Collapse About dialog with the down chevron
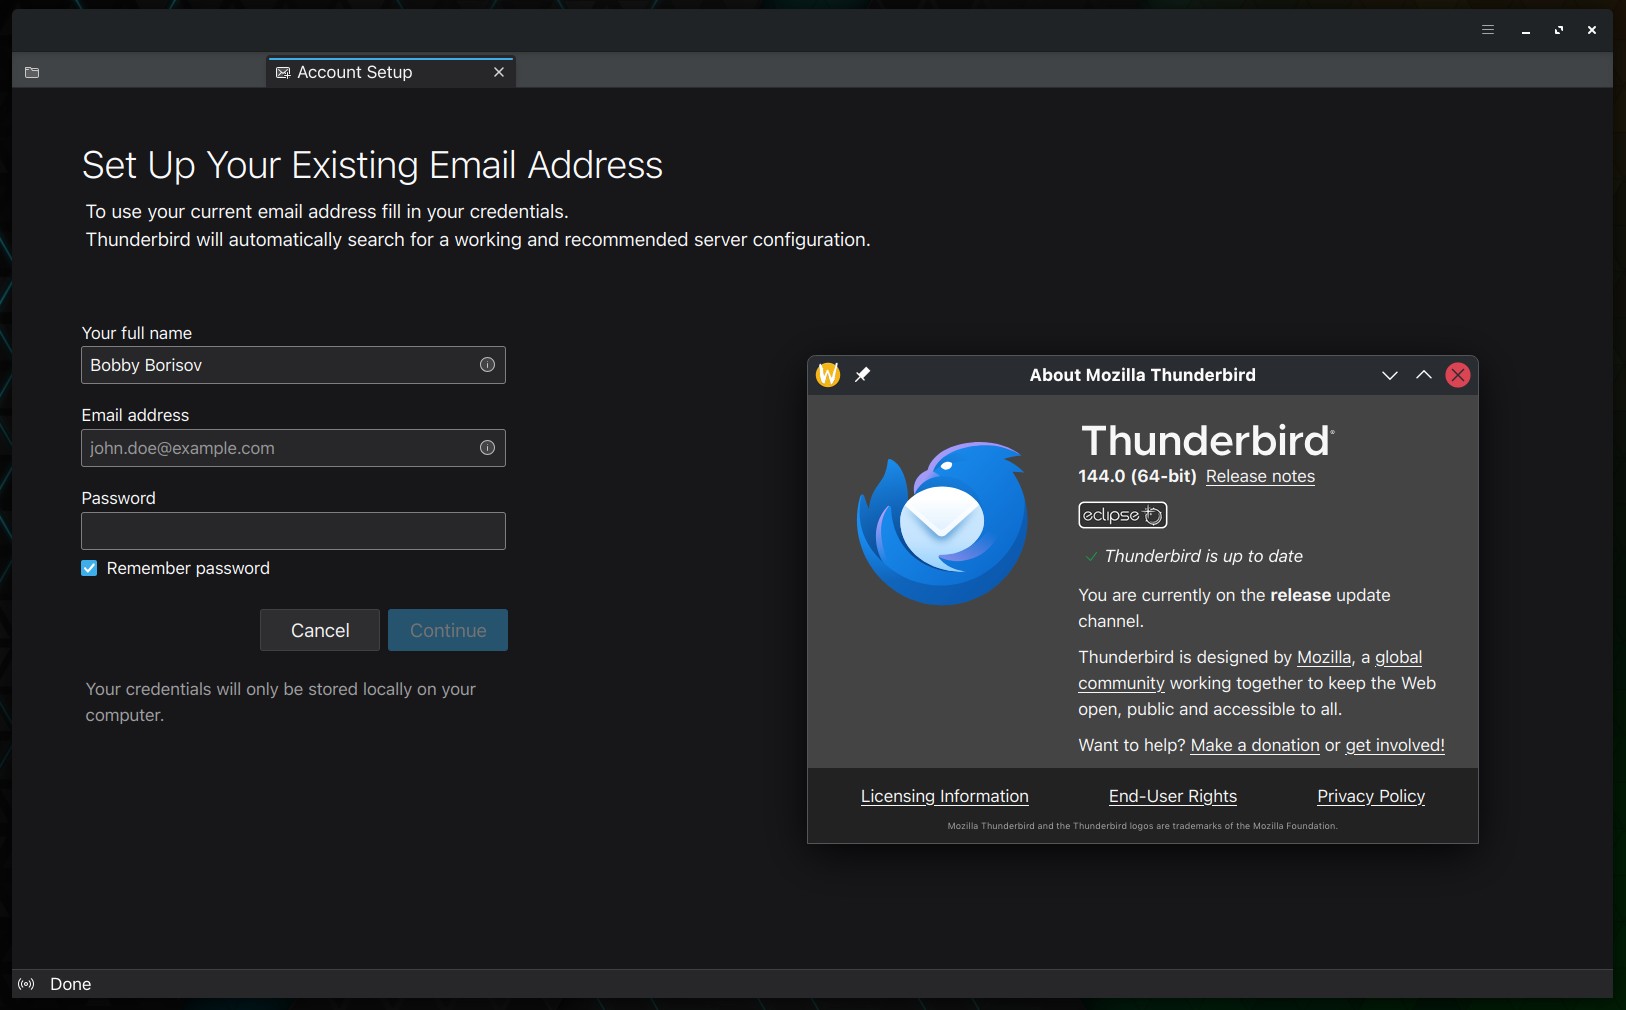 tap(1389, 375)
